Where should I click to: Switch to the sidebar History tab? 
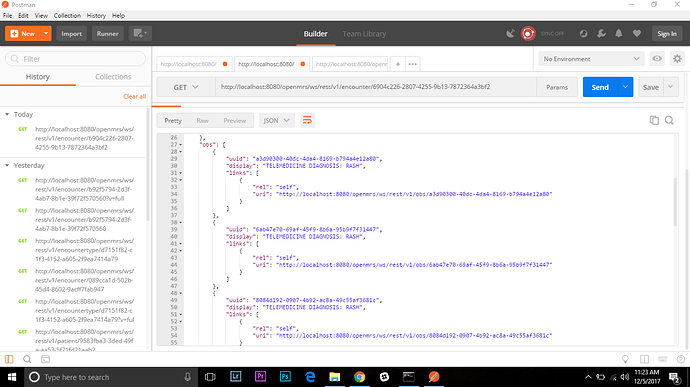click(x=37, y=77)
